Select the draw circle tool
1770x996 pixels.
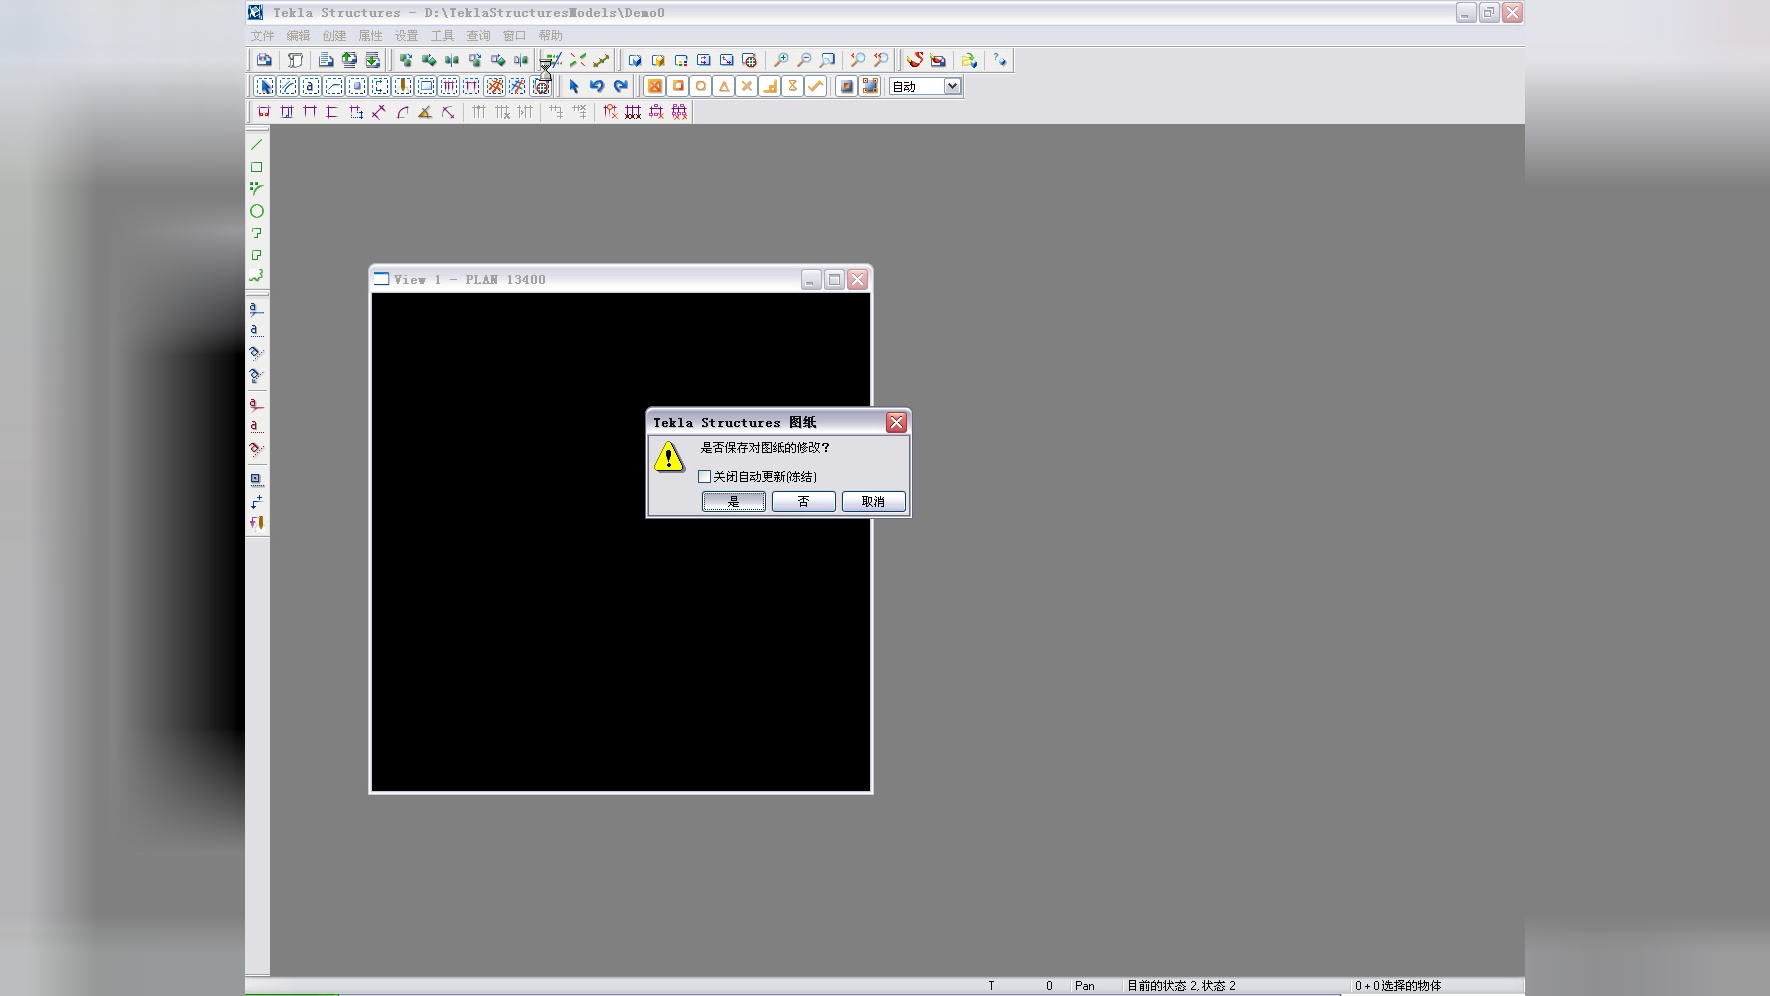pyautogui.click(x=257, y=211)
